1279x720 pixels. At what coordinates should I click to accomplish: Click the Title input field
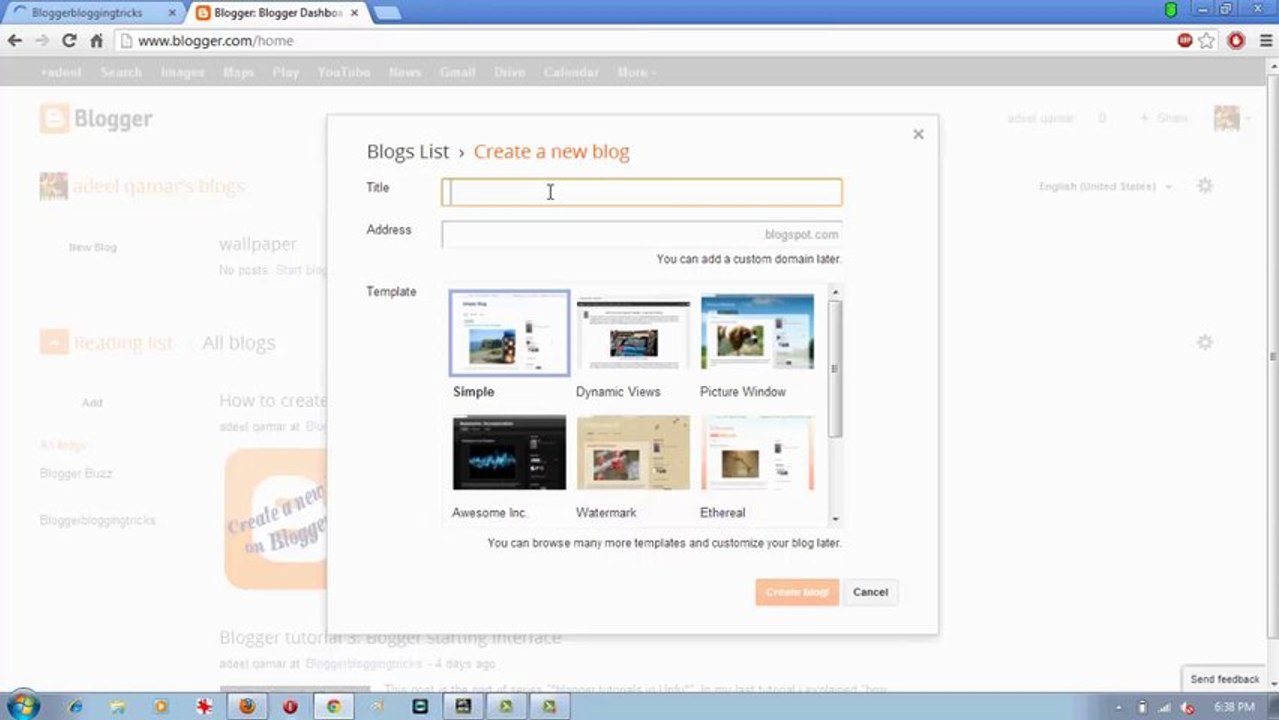click(x=642, y=192)
